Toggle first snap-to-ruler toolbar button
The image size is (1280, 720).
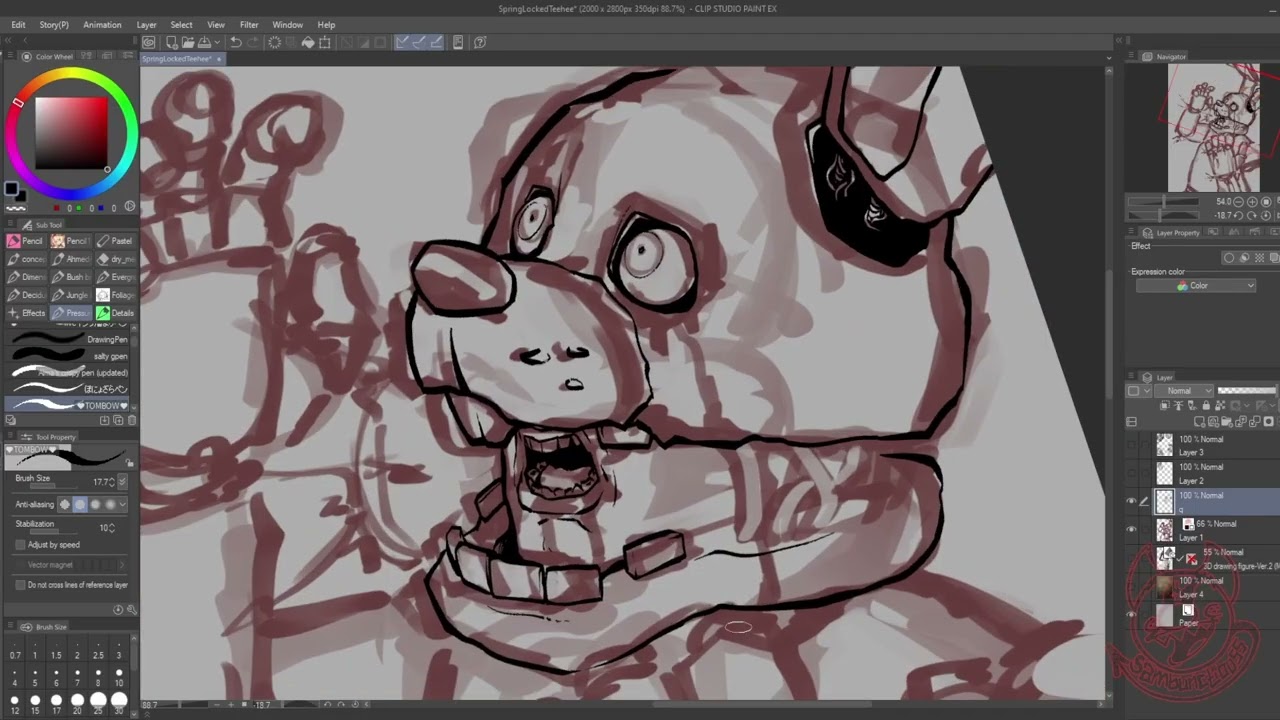pyautogui.click(x=402, y=42)
